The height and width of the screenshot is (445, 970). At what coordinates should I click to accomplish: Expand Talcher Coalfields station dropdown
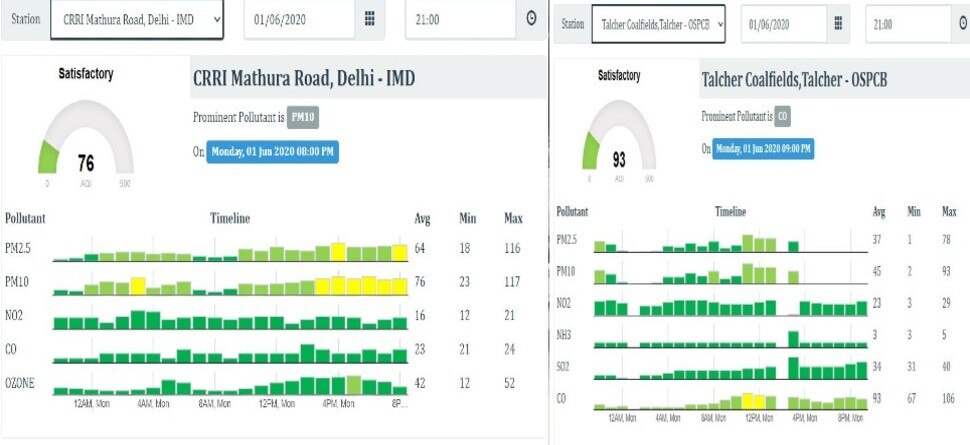pyautogui.click(x=658, y=24)
